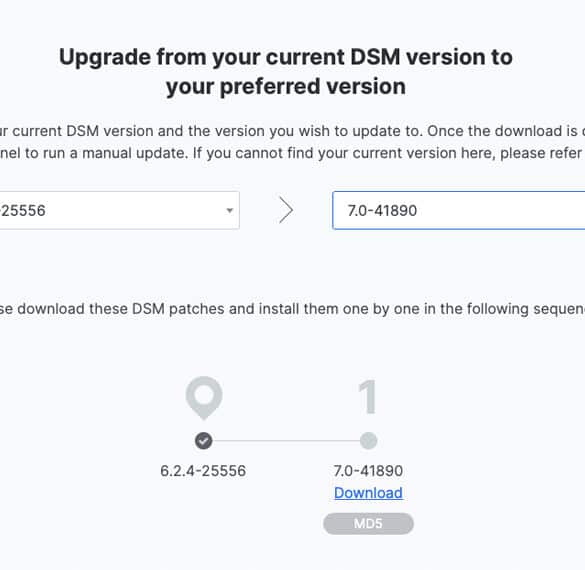Click the 6.2.4-25556 step label
The image size is (585, 570).
point(203,471)
